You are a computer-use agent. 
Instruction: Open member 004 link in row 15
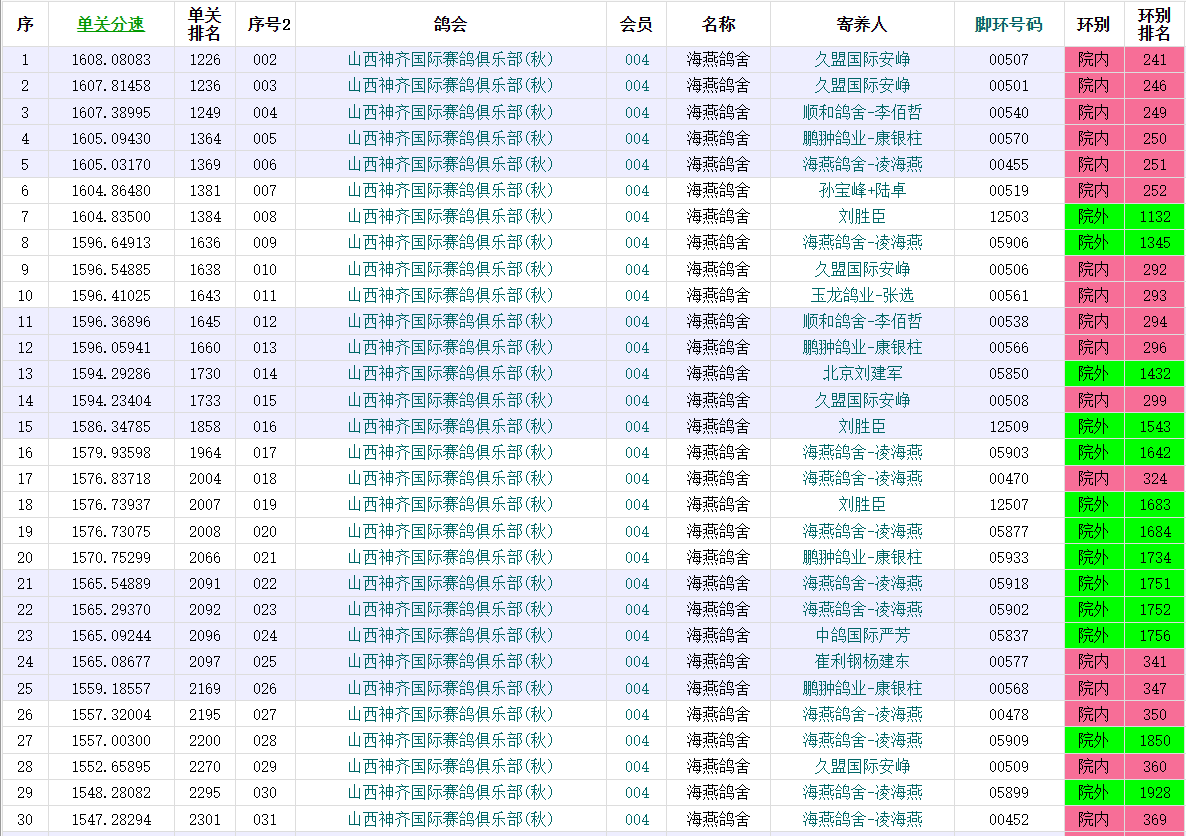tap(637, 427)
